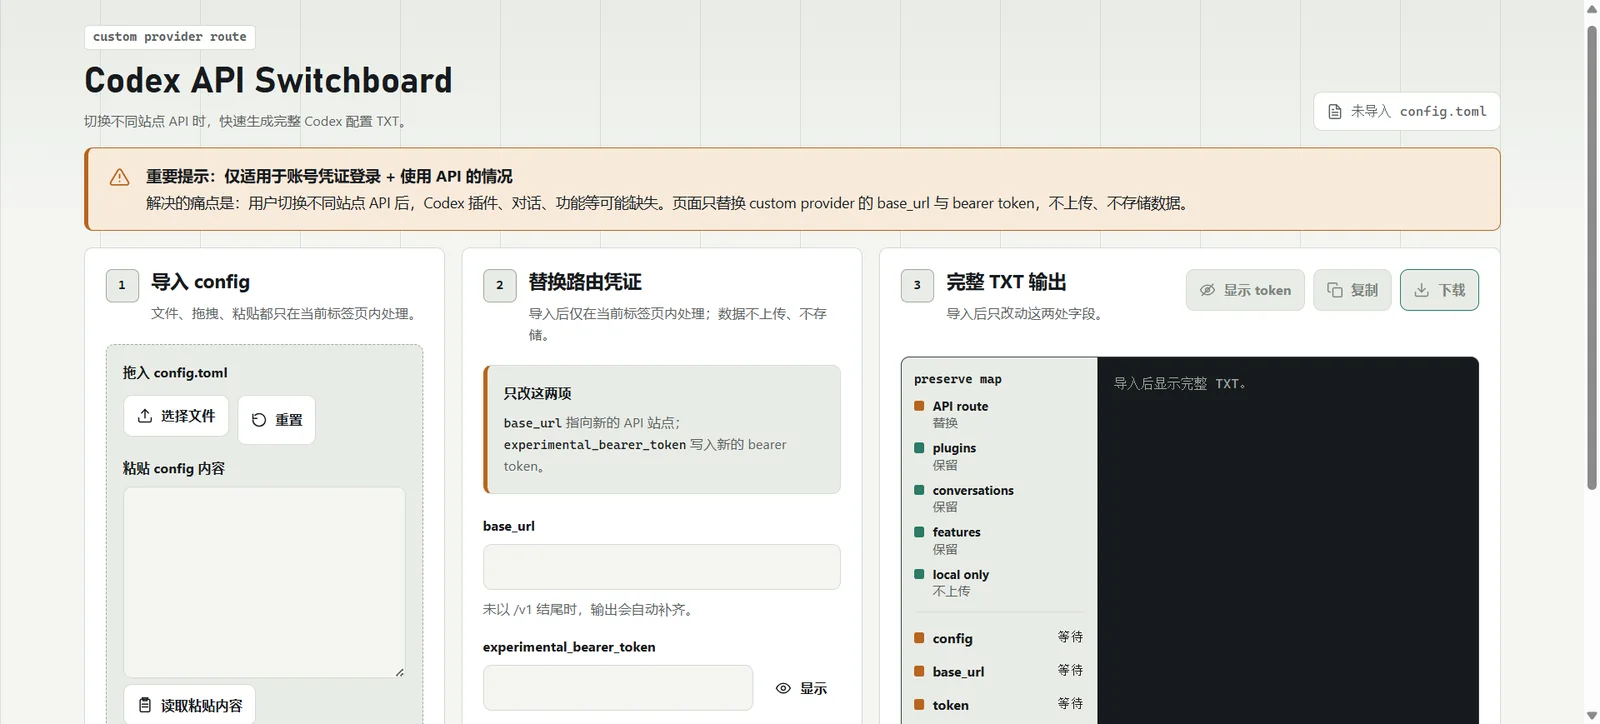The height and width of the screenshot is (724, 1600).
Task: Click the green local only marker
Action: [x=919, y=574]
